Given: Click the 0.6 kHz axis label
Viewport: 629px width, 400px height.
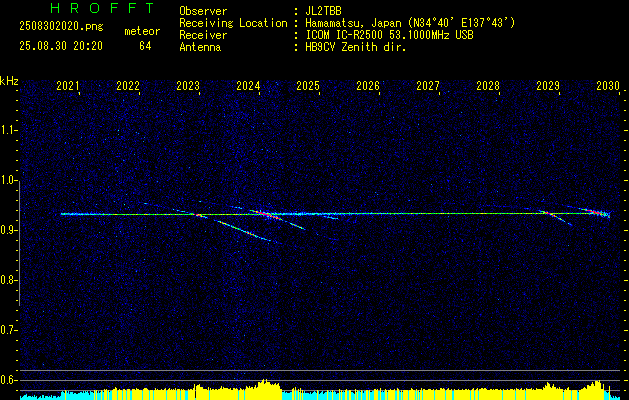Looking at the screenshot, I should click(9, 380).
